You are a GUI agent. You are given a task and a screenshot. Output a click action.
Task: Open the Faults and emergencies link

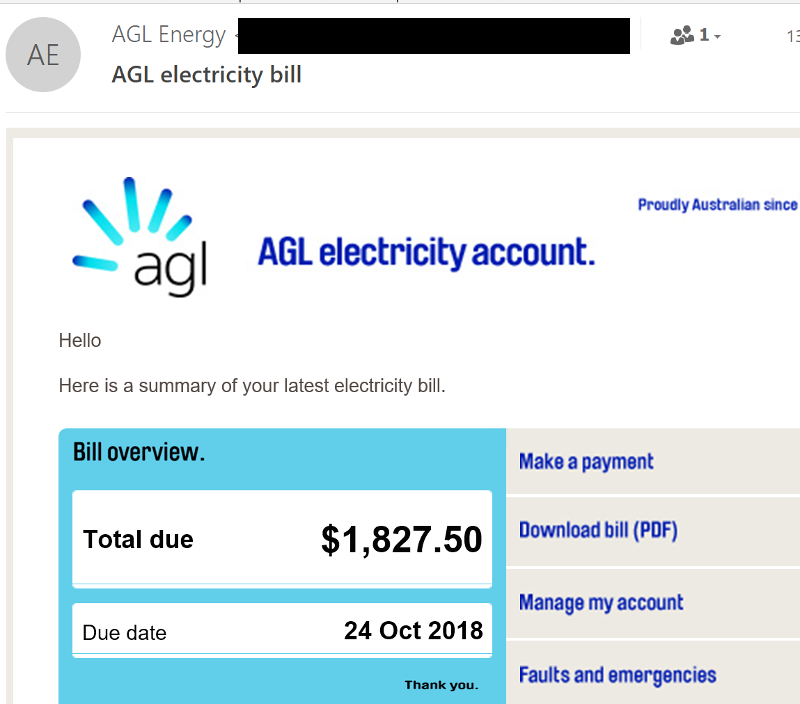pyautogui.click(x=617, y=675)
